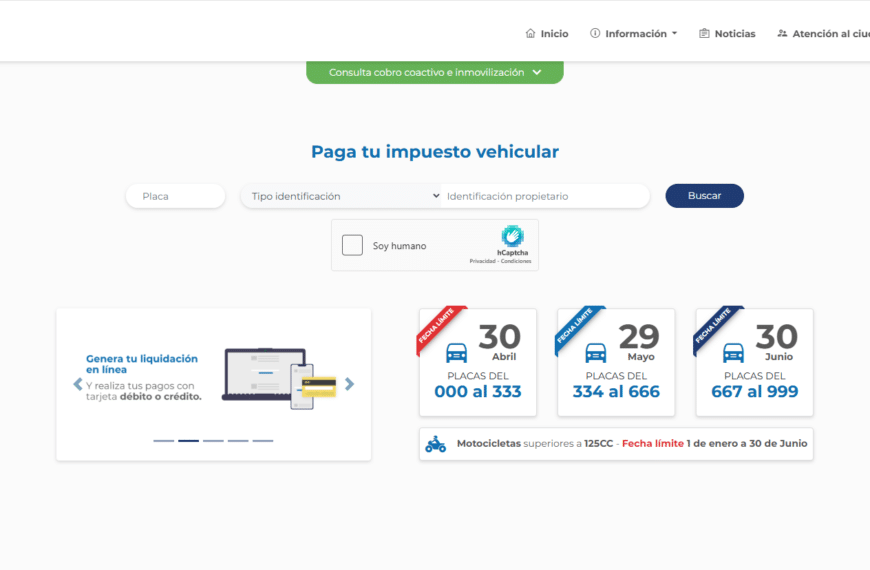This screenshot has height=570, width=870.
Task: Click the car icon in Mayo card
Action: [x=595, y=353]
